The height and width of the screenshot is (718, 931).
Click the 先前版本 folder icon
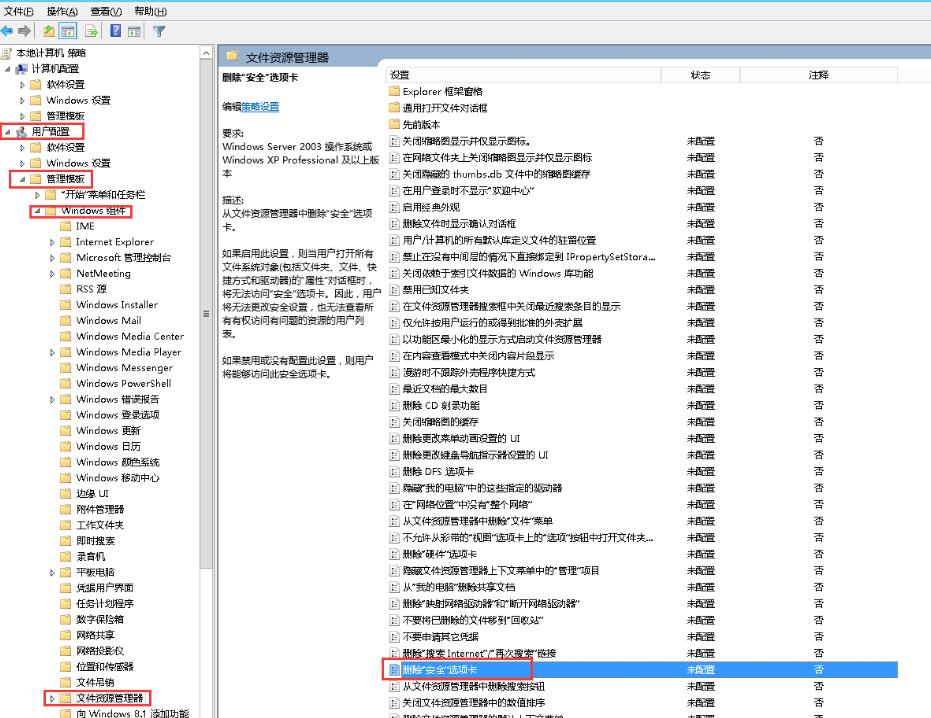pyautogui.click(x=394, y=124)
